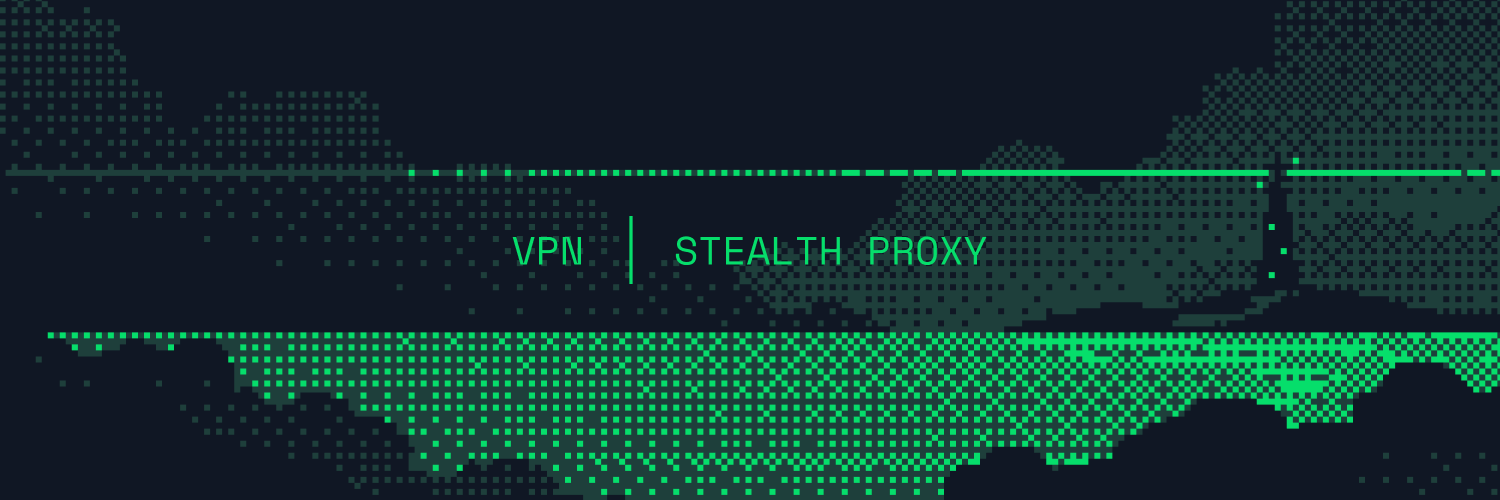Click the word STEALTH
The height and width of the screenshot is (500, 1500).
758,252
